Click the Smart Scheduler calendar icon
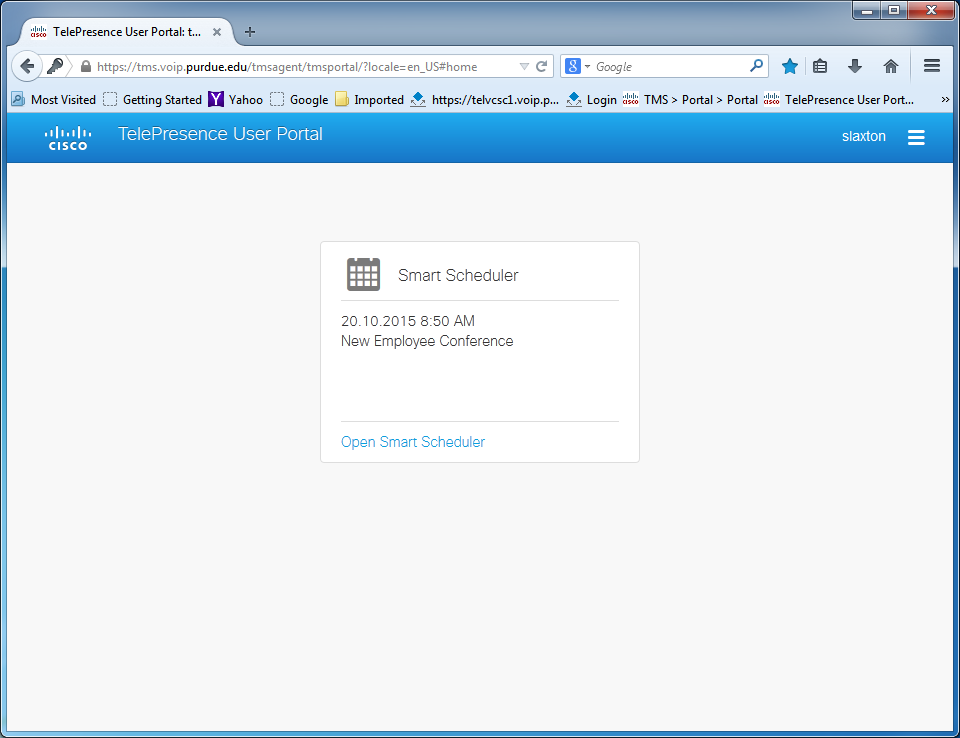Image resolution: width=960 pixels, height=738 pixels. click(363, 274)
